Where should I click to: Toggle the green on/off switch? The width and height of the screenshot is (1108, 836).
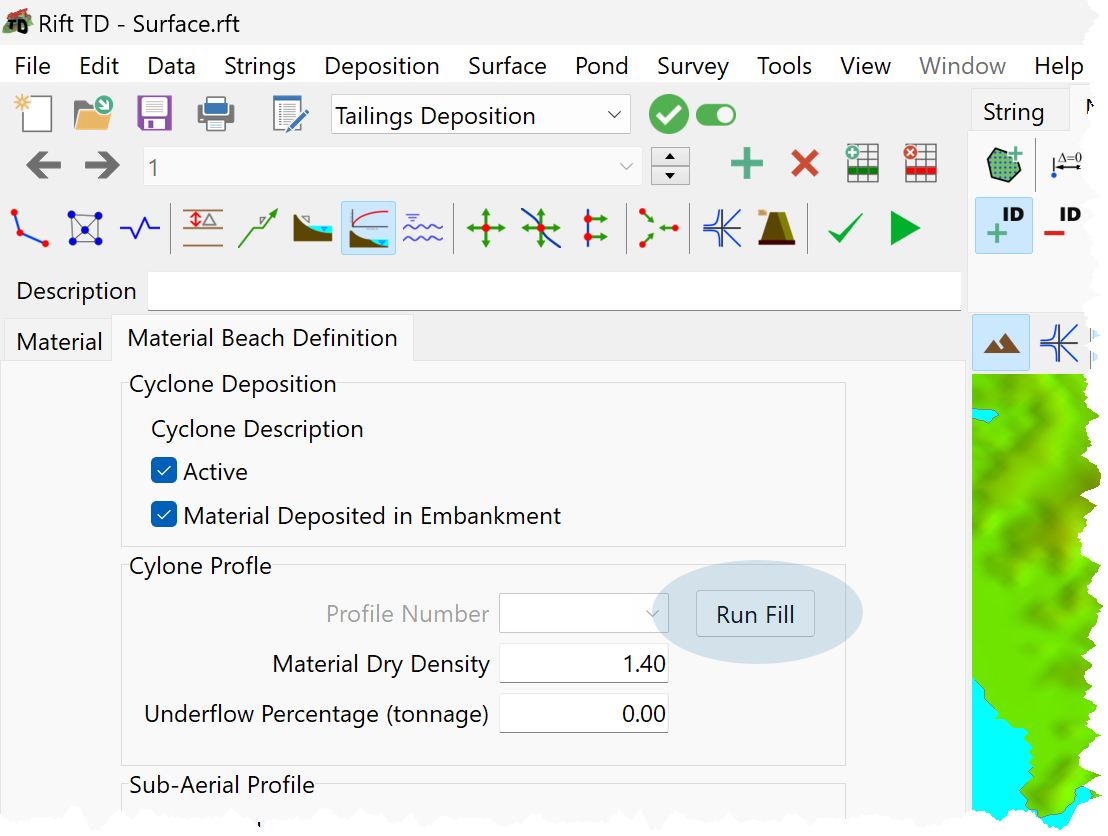tap(716, 114)
